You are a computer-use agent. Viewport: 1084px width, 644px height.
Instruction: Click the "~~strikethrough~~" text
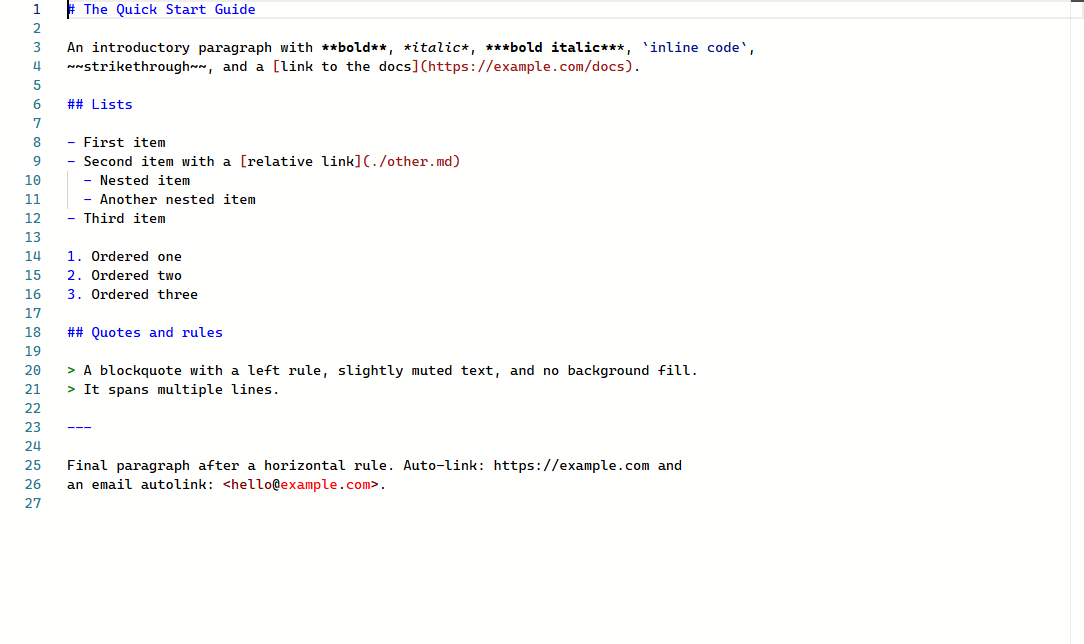(x=137, y=67)
